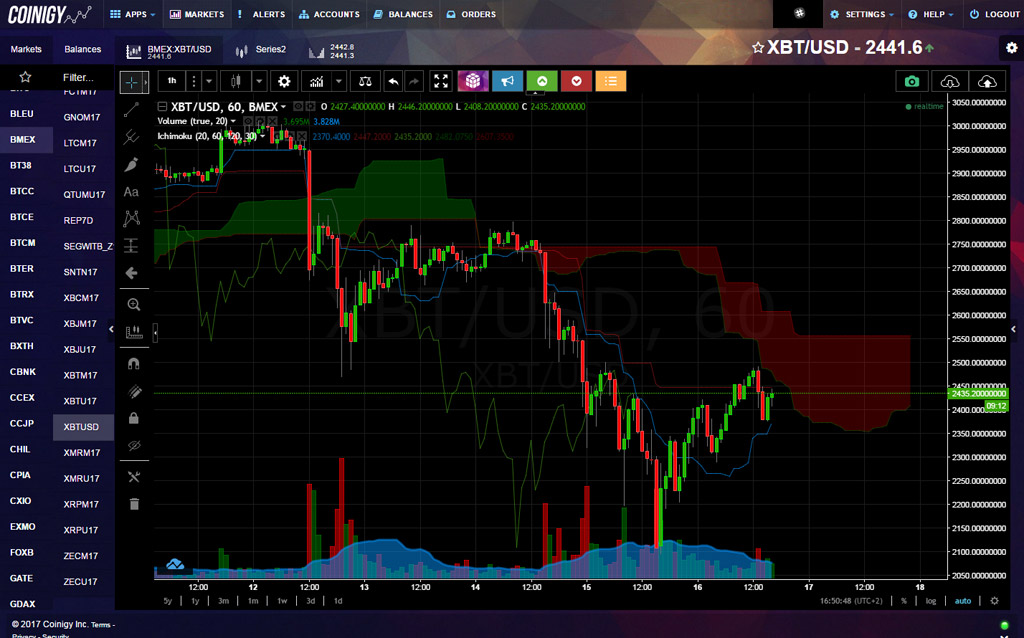Redo the chart action
The image size is (1024, 638).
(x=413, y=82)
